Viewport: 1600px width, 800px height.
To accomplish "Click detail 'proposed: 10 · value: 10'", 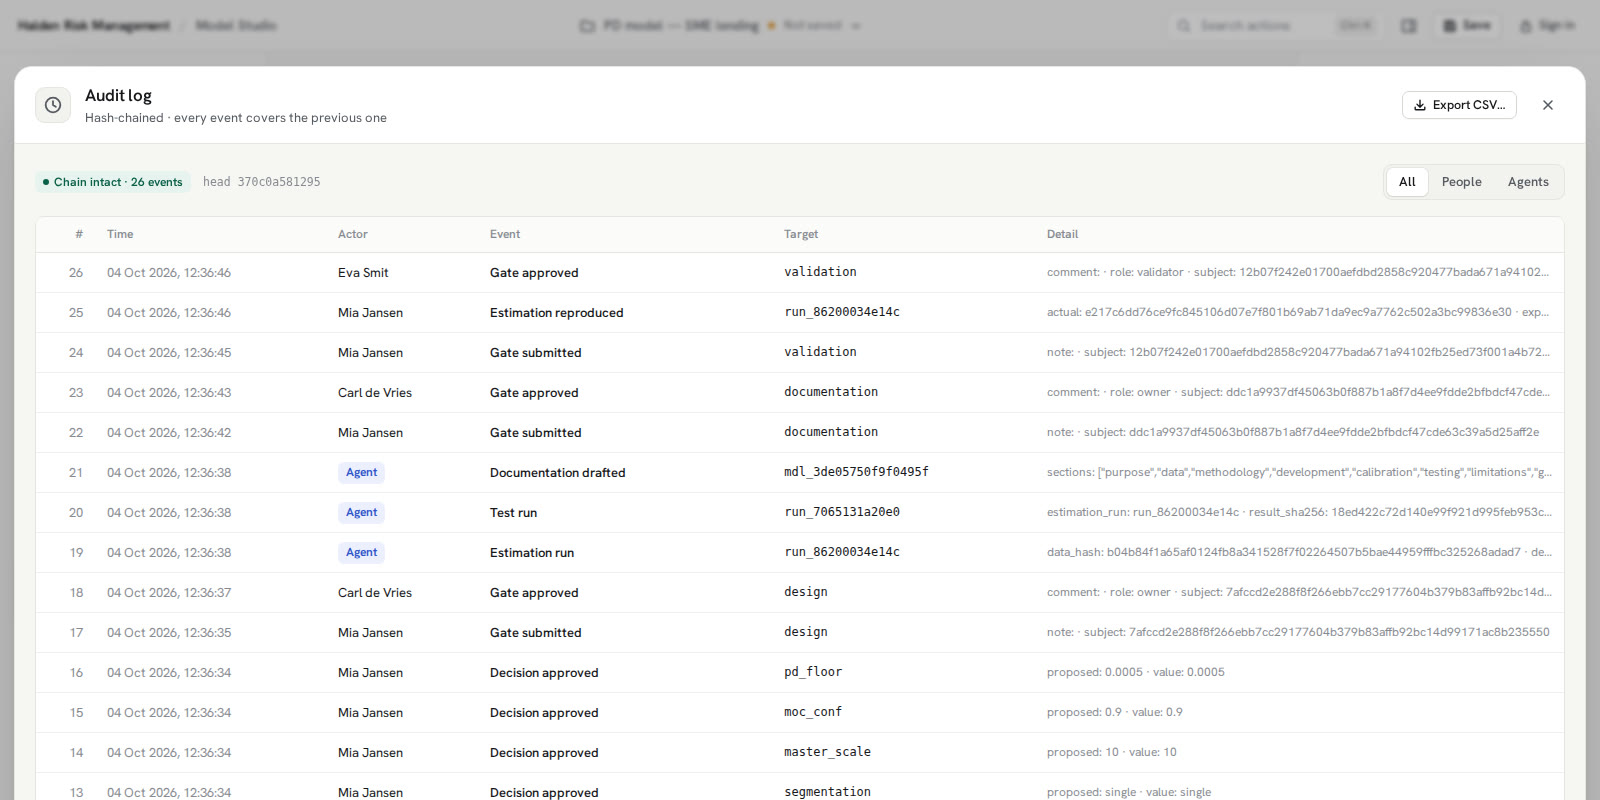I will pyautogui.click(x=1112, y=752).
